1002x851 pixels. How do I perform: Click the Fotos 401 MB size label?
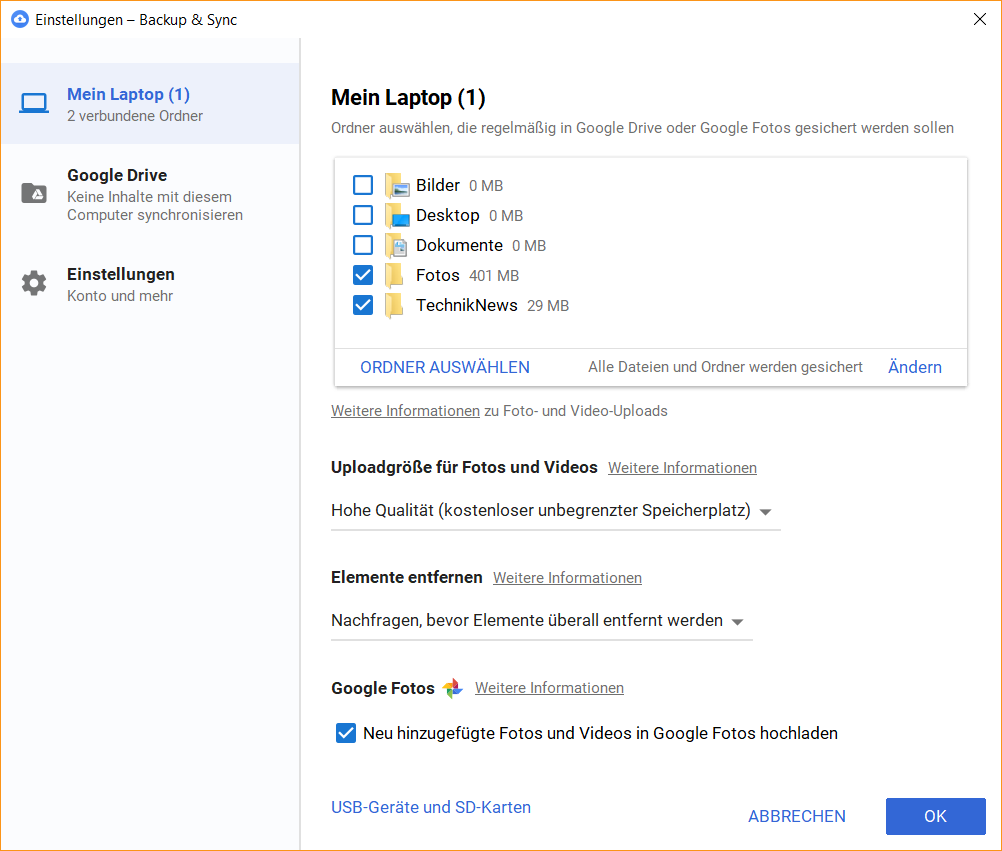(494, 276)
